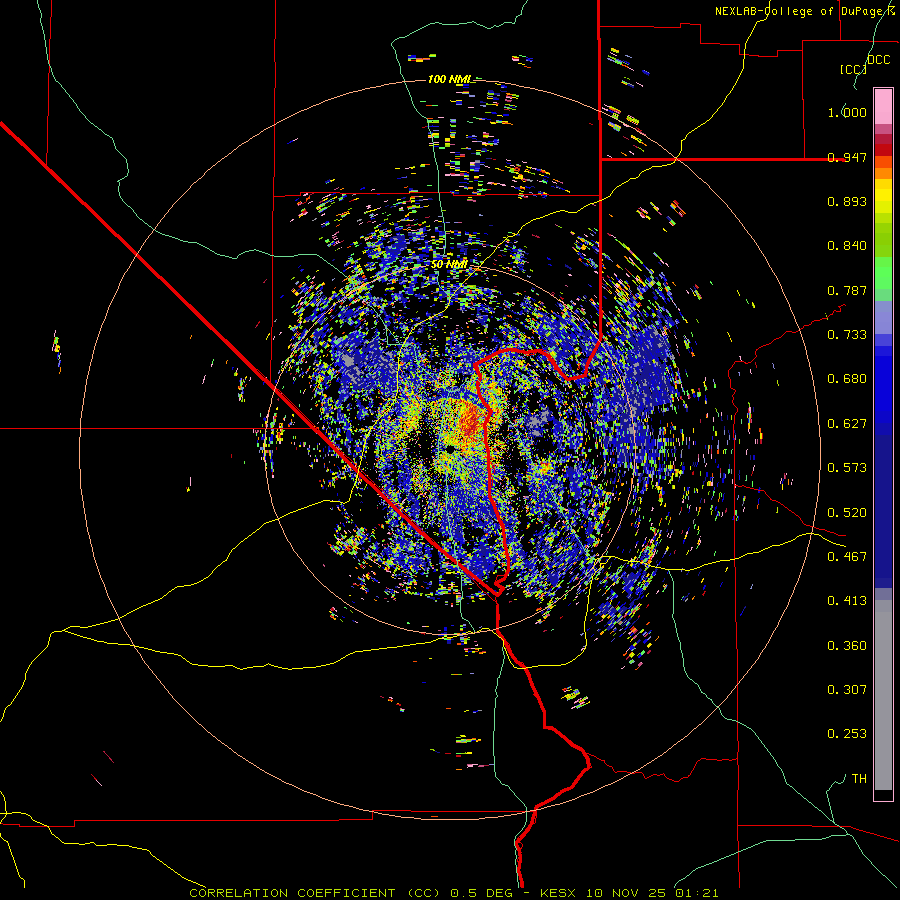Select the 0.627 legend value
Screen dimensions: 900x900
847,424
